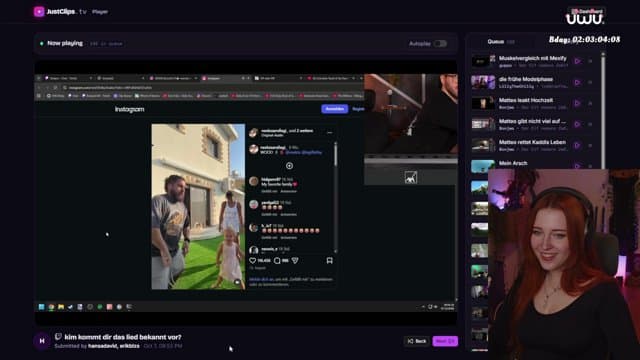This screenshot has width=640, height=360.
Task: Load more comments with plus circle
Action: pyautogui.click(x=289, y=166)
